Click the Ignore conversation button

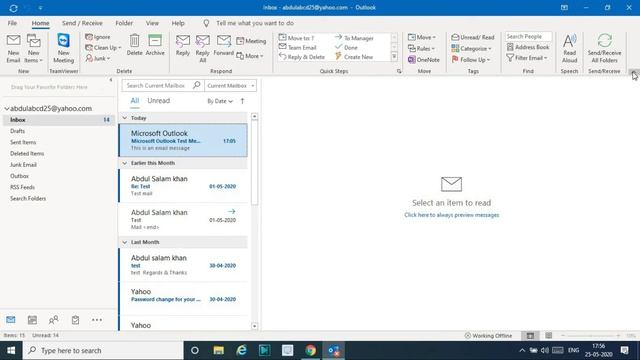pos(98,37)
